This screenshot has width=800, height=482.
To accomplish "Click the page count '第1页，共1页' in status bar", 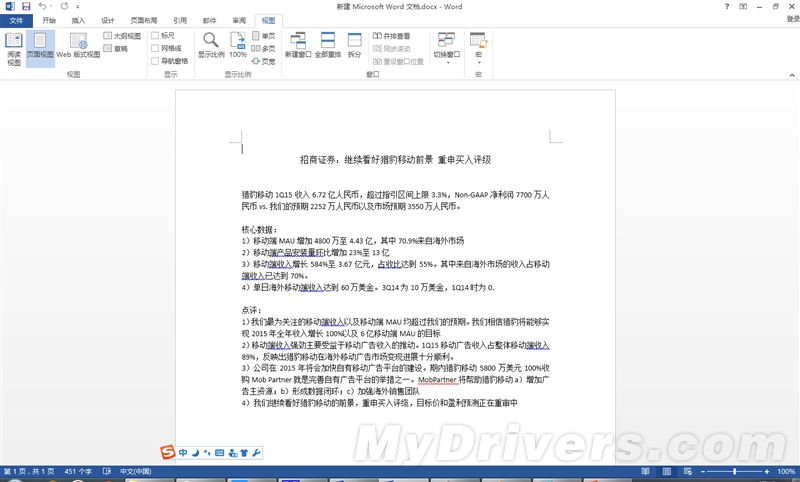I will [29, 471].
